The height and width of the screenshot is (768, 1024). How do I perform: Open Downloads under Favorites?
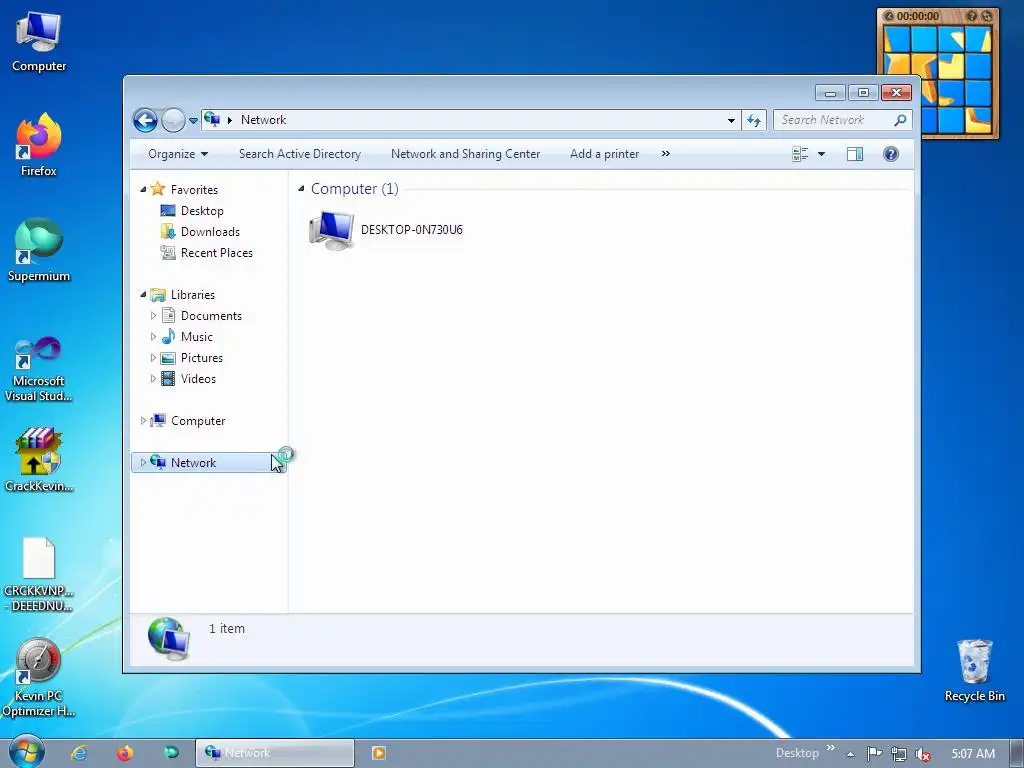210,232
